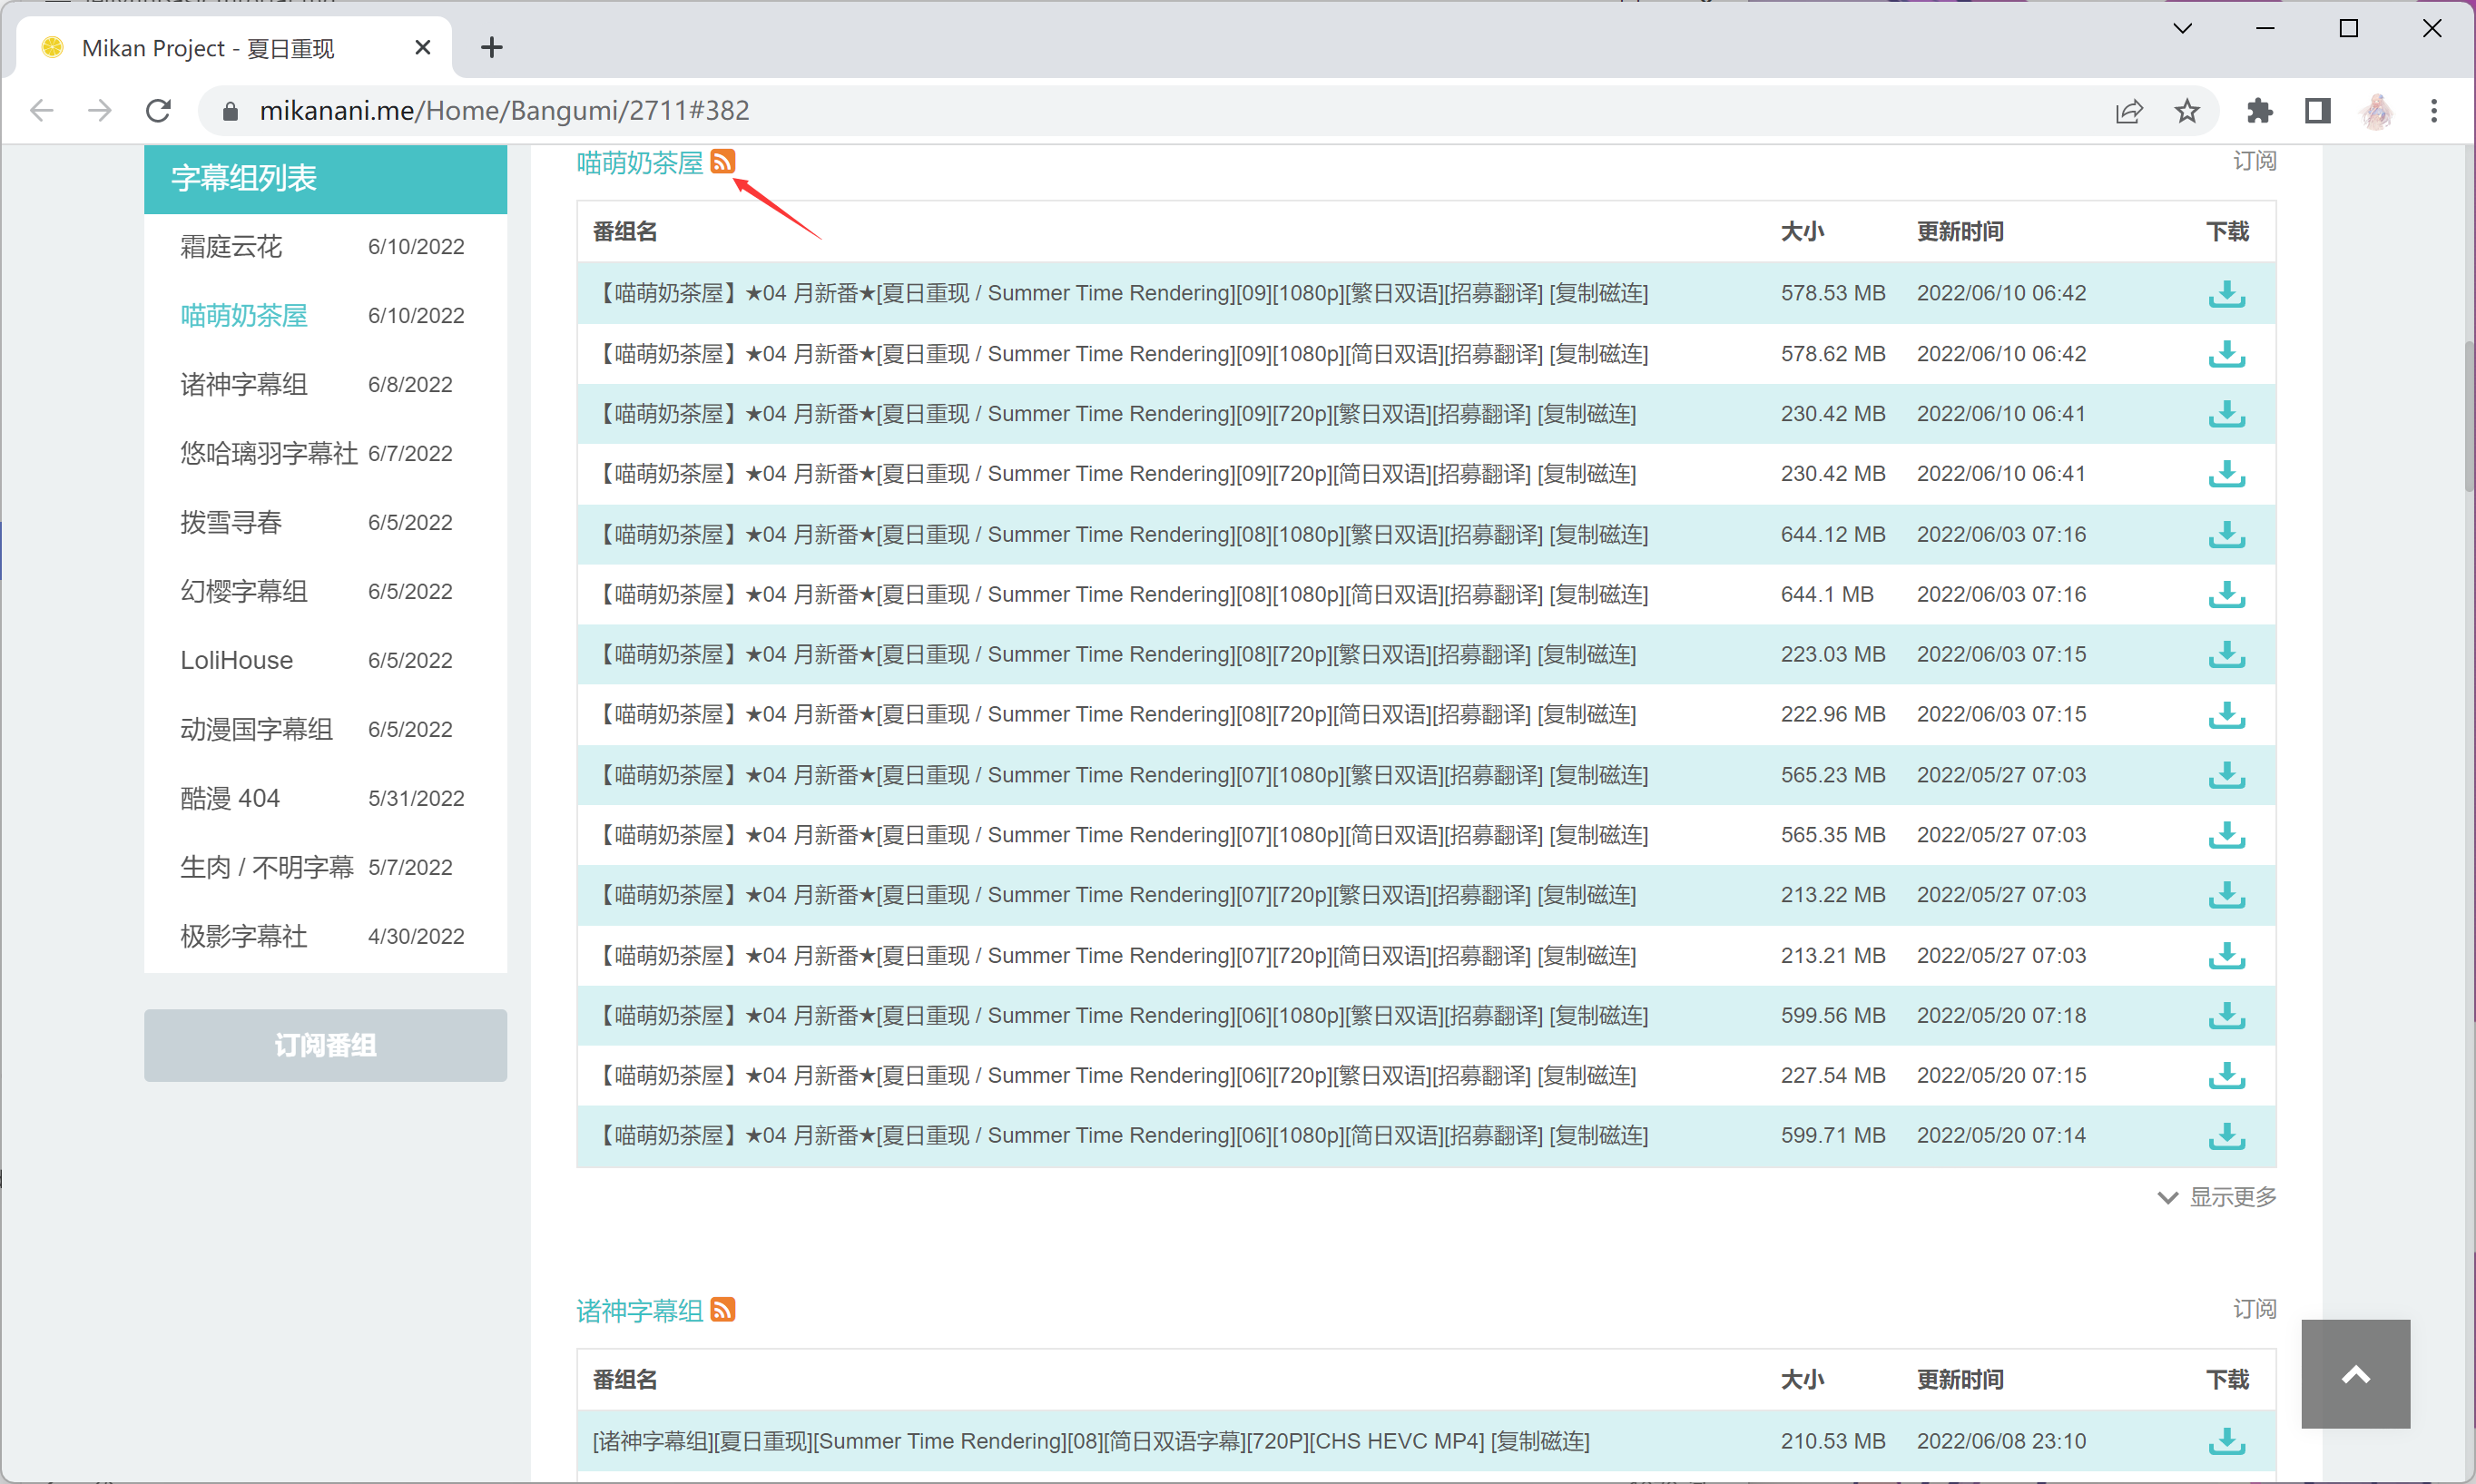The image size is (2476, 1484).
Task: Click the browser reload button
Action: [x=158, y=110]
